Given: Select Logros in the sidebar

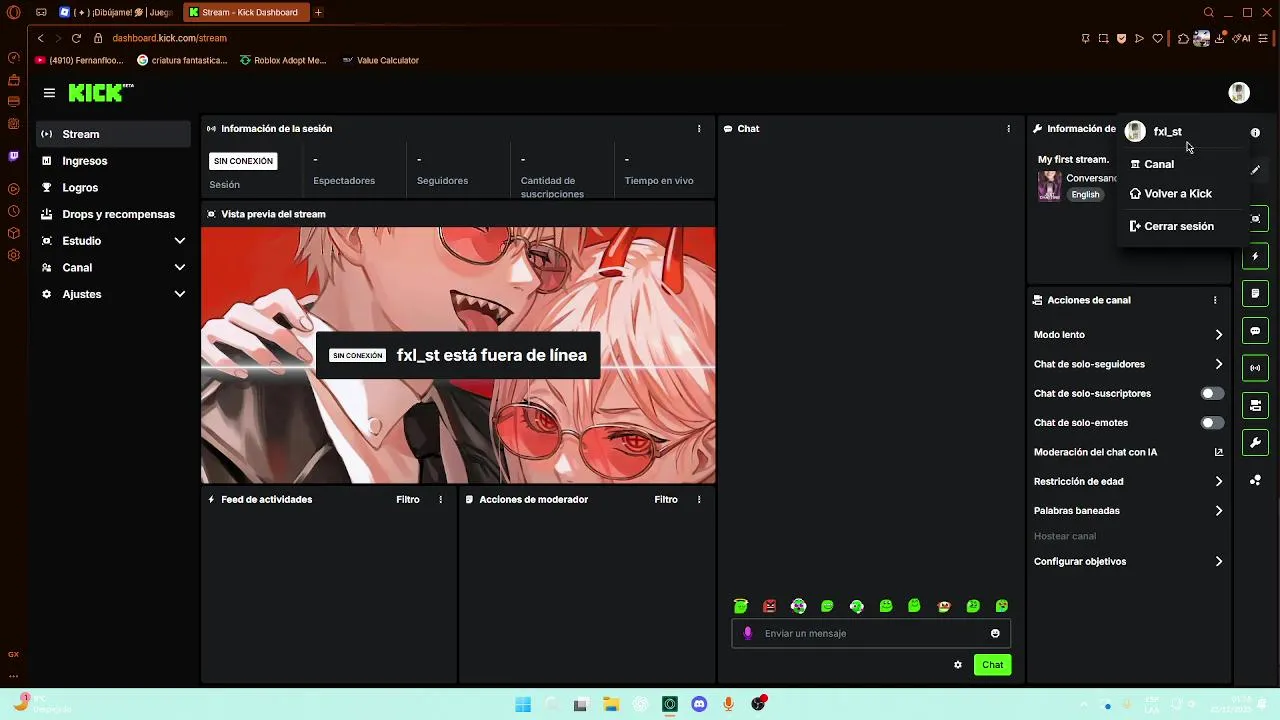Looking at the screenshot, I should (x=113, y=188).
